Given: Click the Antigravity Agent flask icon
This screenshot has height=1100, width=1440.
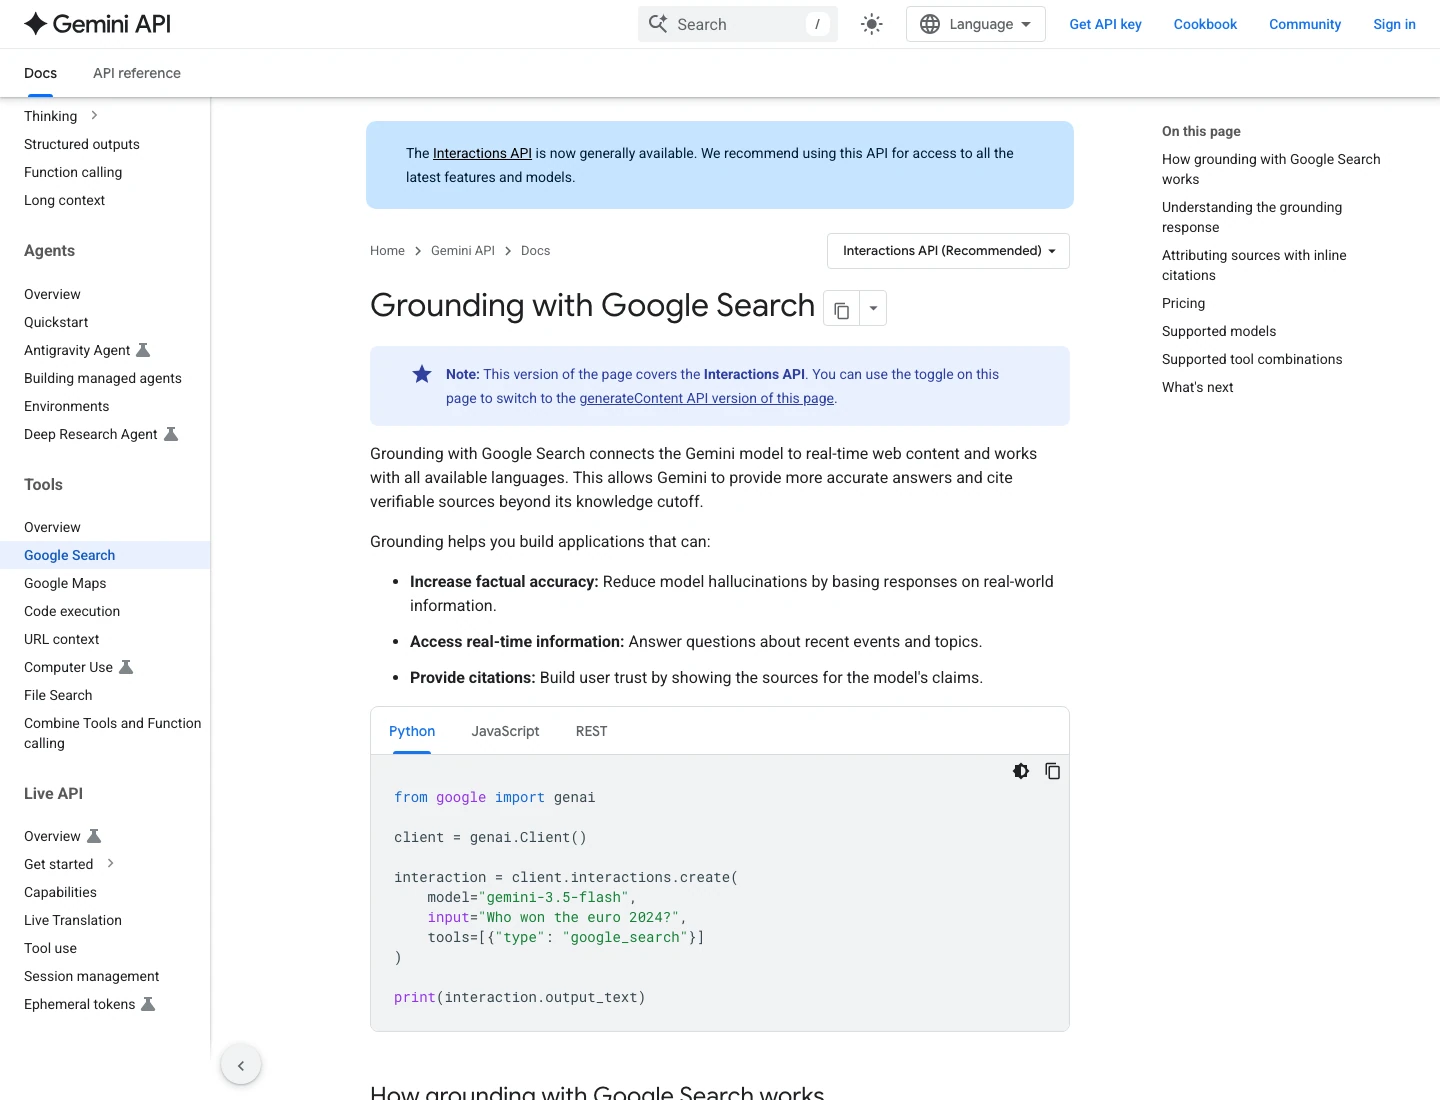Looking at the screenshot, I should (143, 350).
